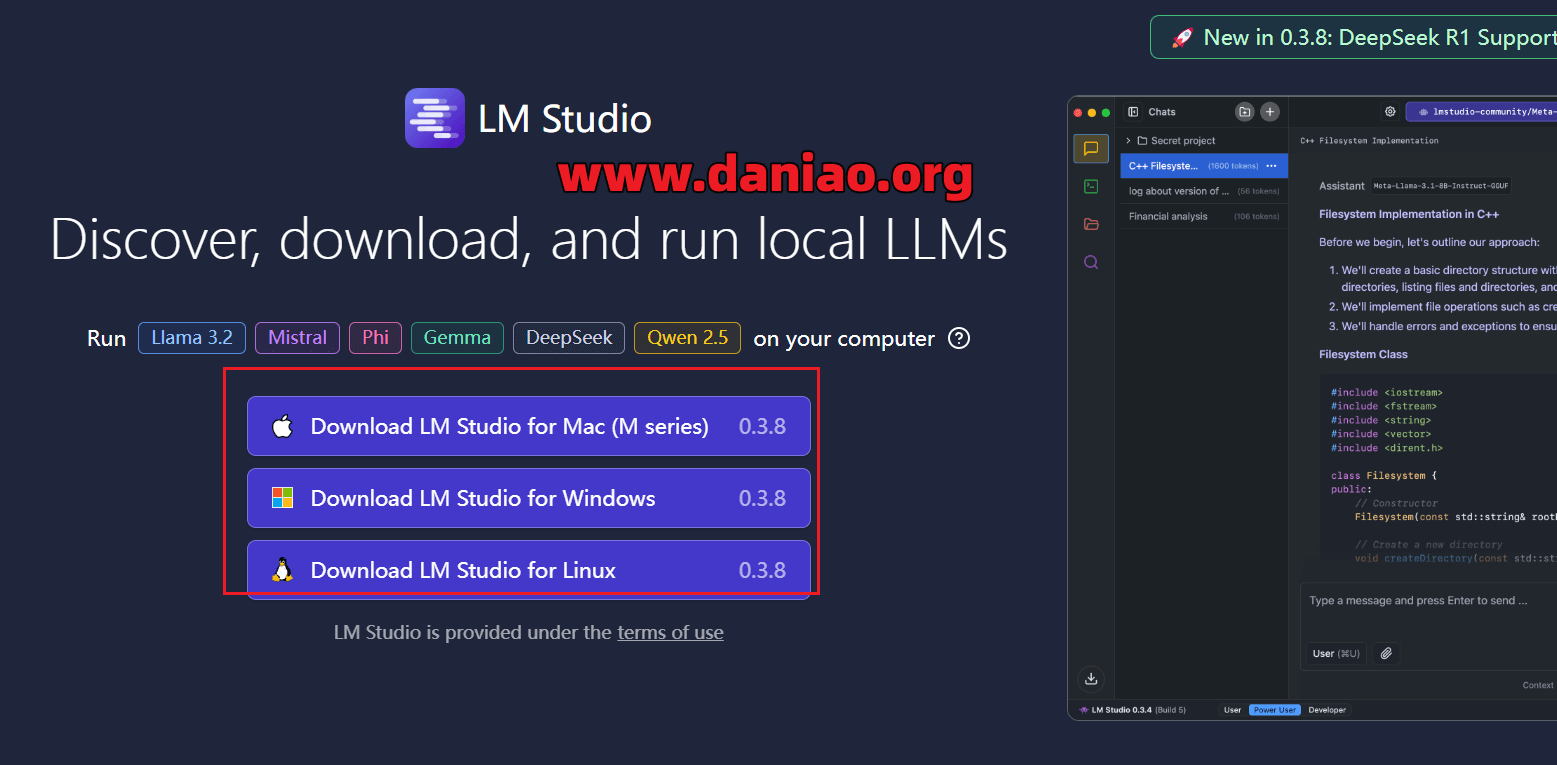Click the 'Filesystem Class' heading
The image size is (1557, 765).
(1363, 354)
